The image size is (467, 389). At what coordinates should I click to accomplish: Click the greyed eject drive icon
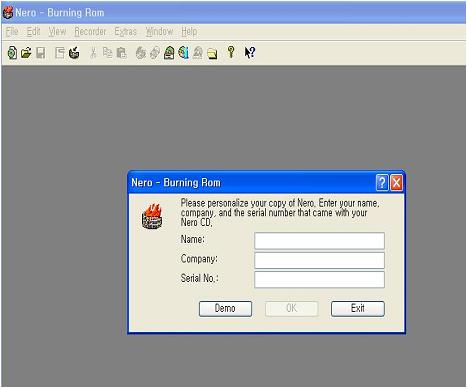pyautogui.click(x=198, y=53)
